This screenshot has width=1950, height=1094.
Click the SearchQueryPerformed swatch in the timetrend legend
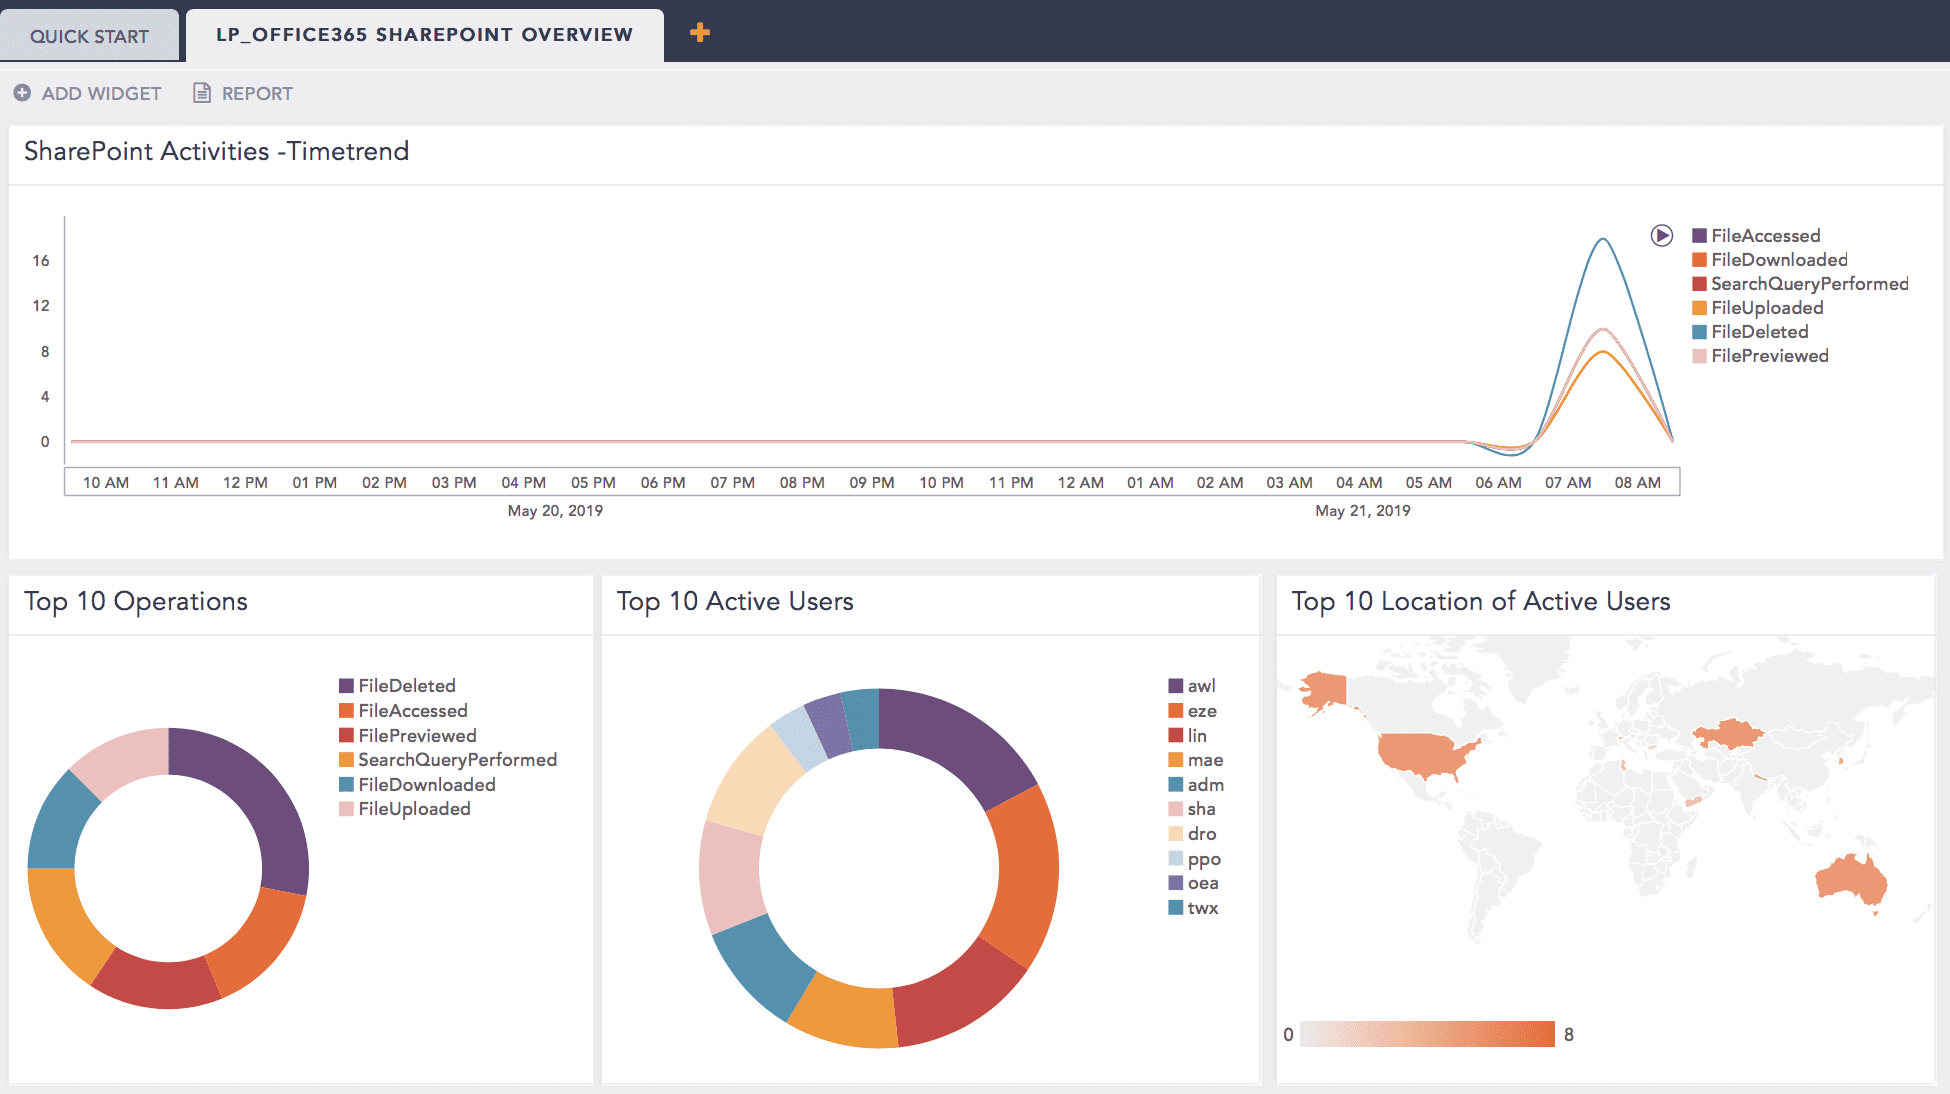[x=1700, y=283]
